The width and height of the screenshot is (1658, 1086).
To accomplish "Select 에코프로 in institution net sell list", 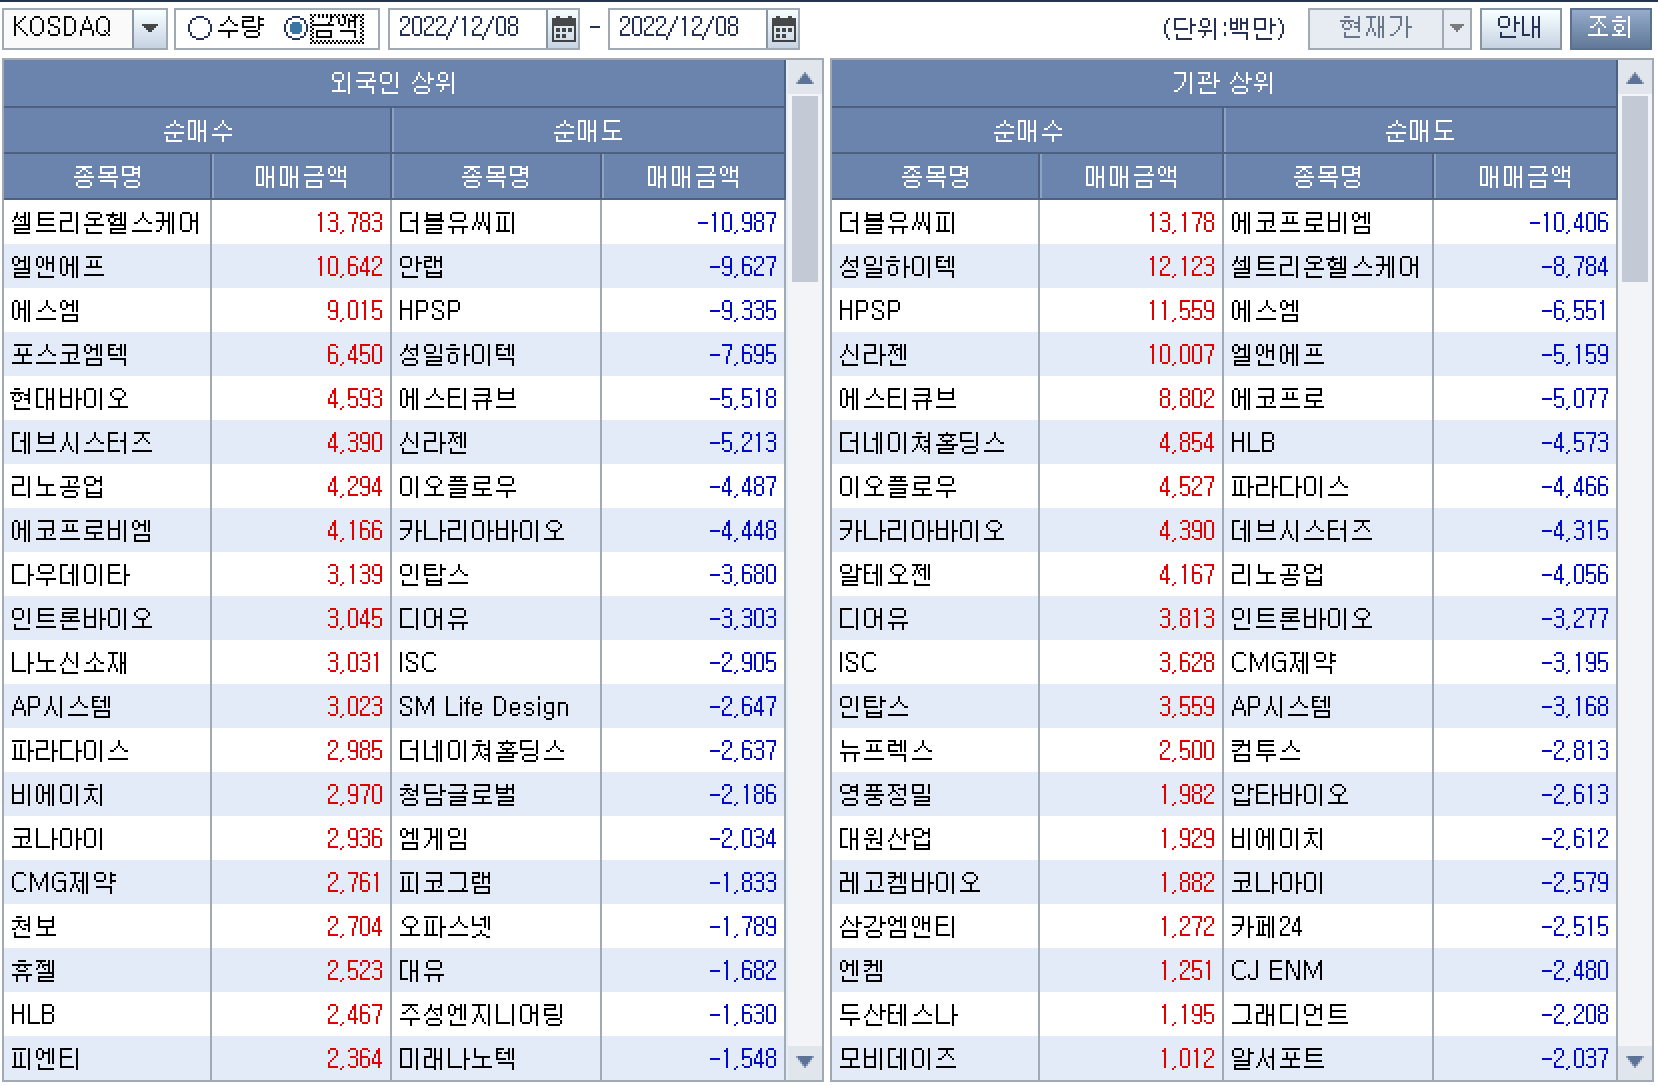I will (x=1328, y=399).
